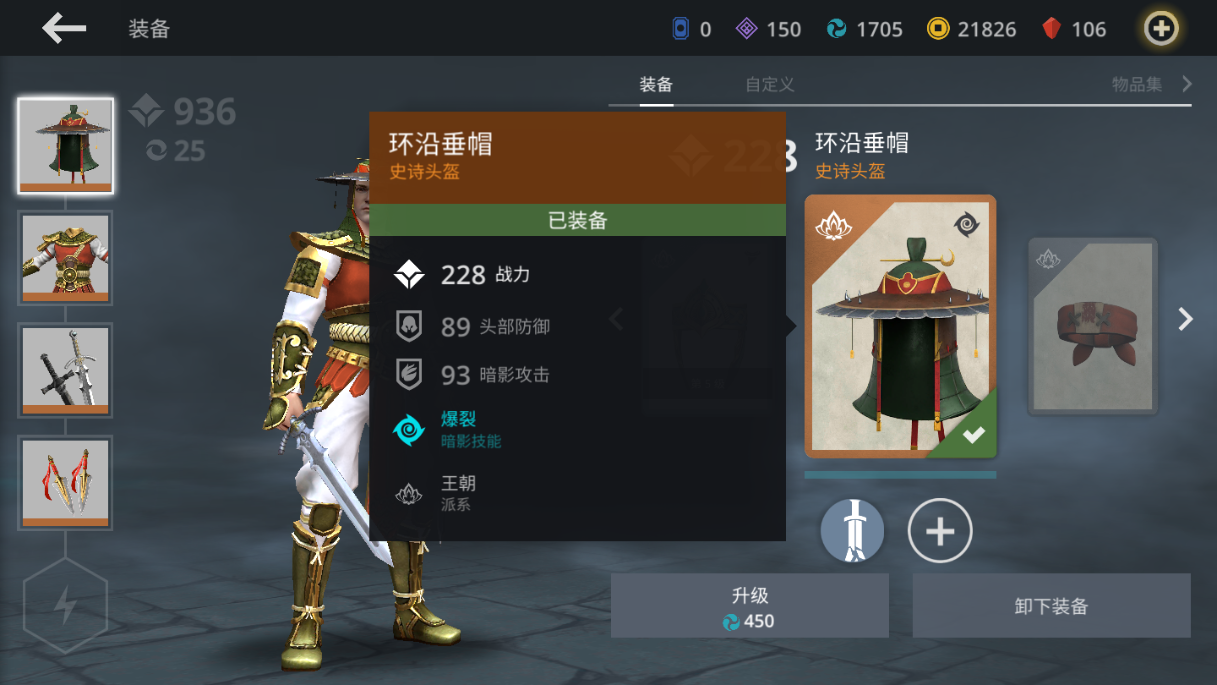Screen dimensions: 1217x685
Task: Click the 卸下装备 button
Action: click(x=1051, y=606)
